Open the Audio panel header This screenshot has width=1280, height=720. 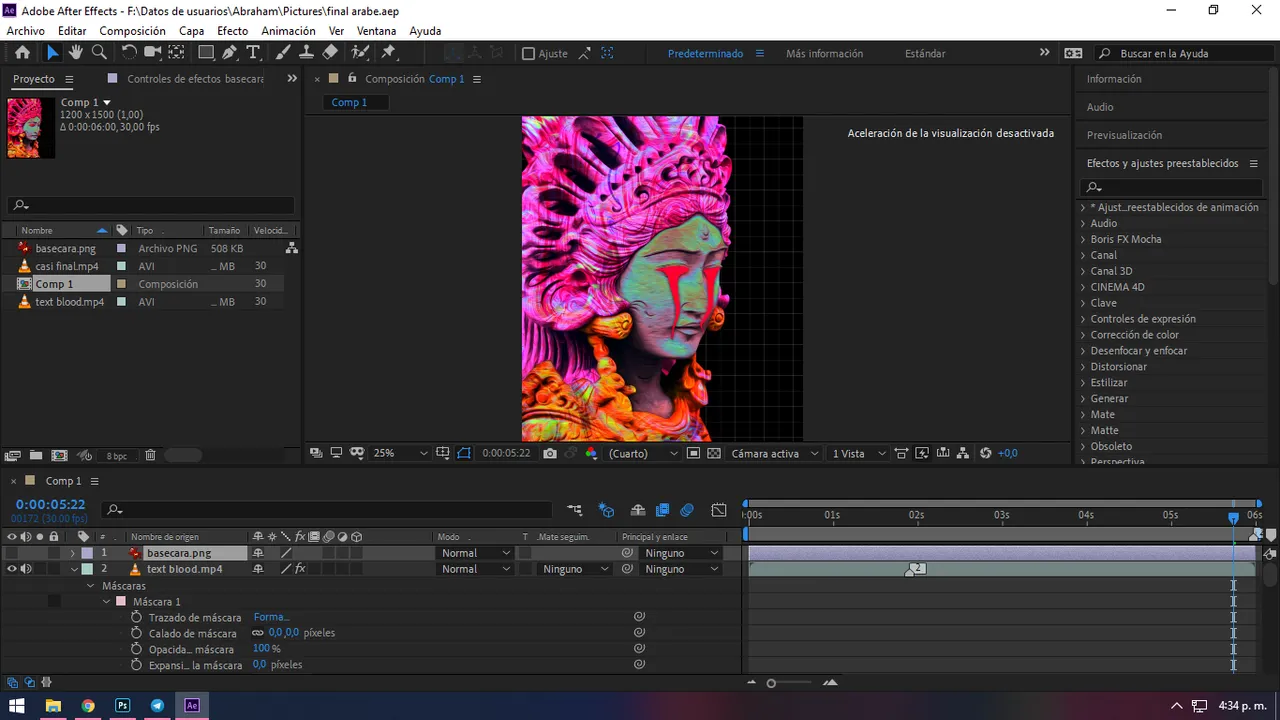coord(1100,107)
